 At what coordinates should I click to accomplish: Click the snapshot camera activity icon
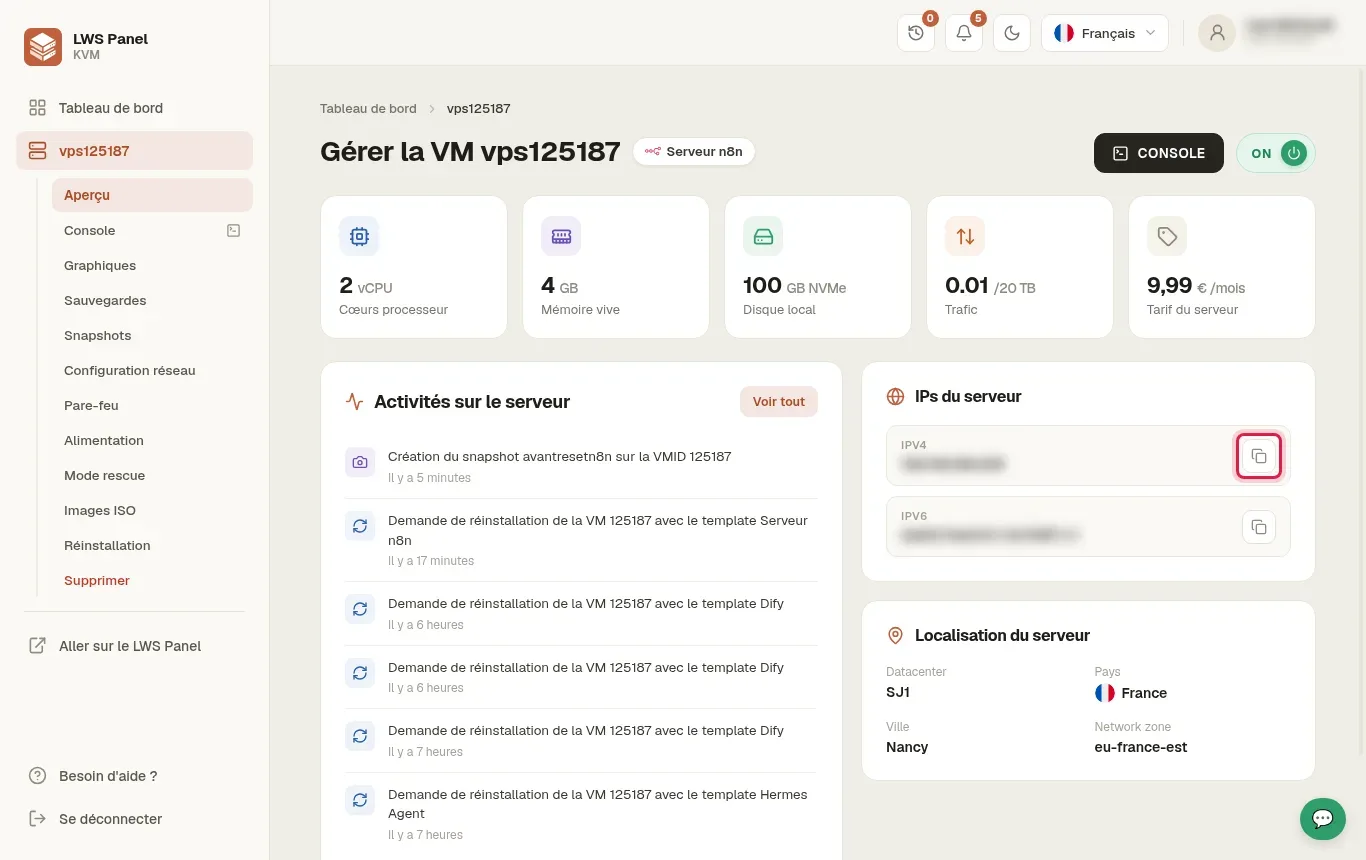[360, 462]
